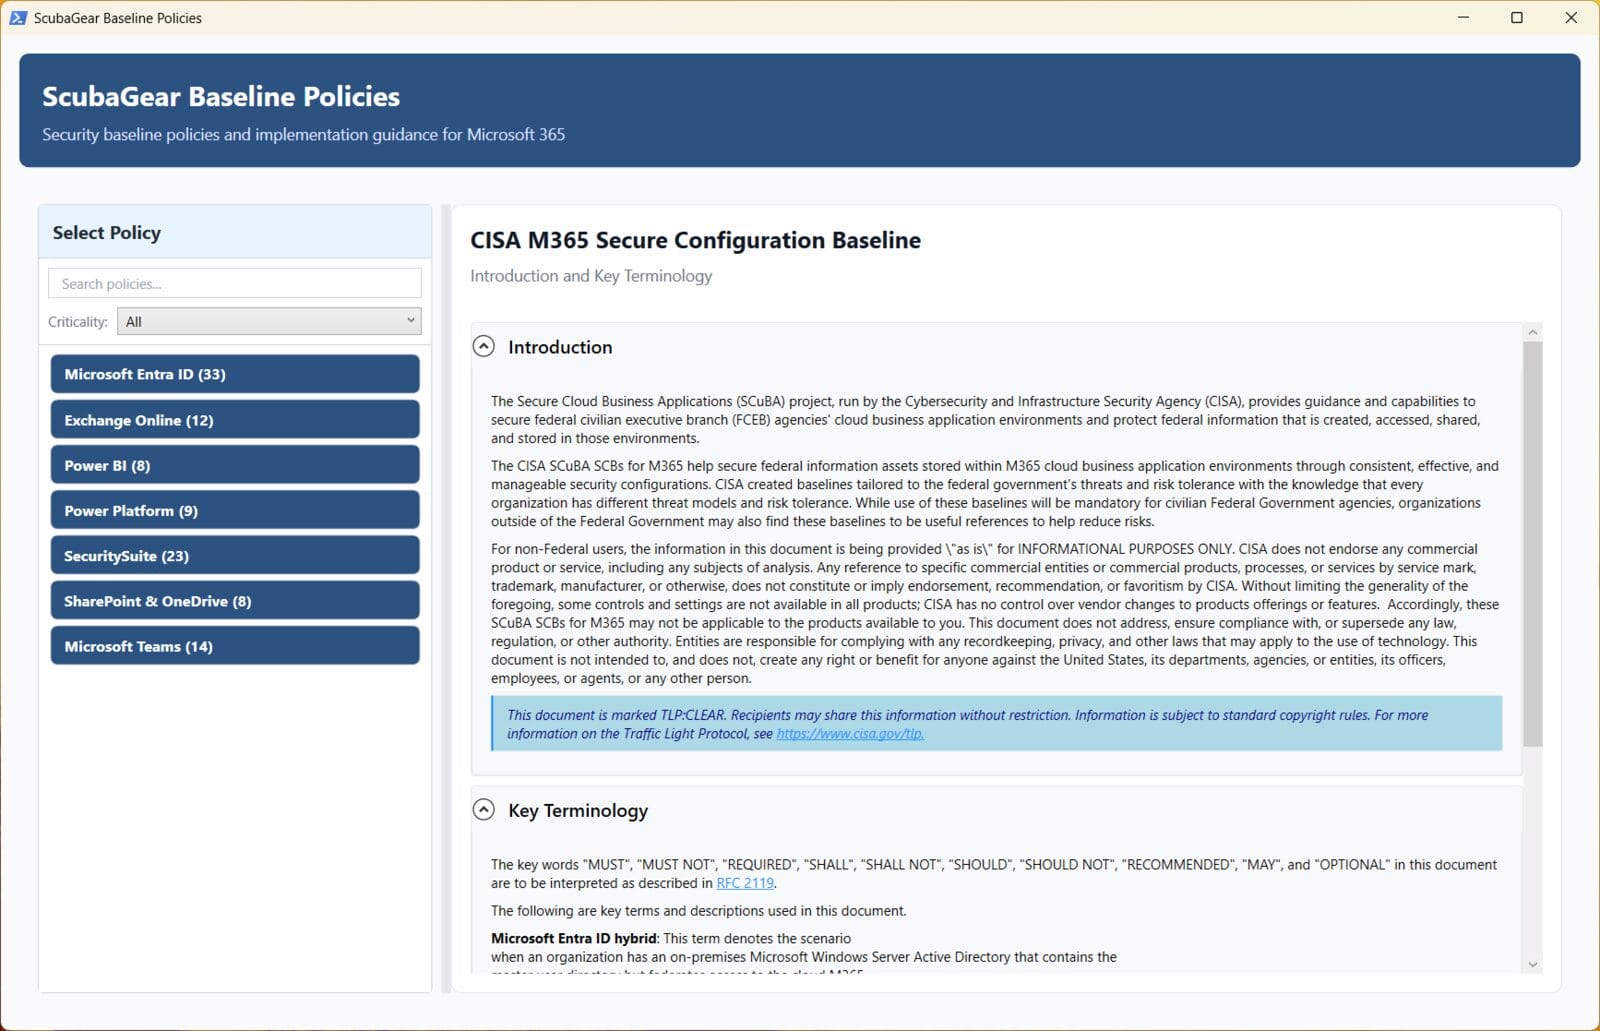Follow the RFC 2119 link
Viewport: 1600px width, 1031px height.
[x=745, y=883]
